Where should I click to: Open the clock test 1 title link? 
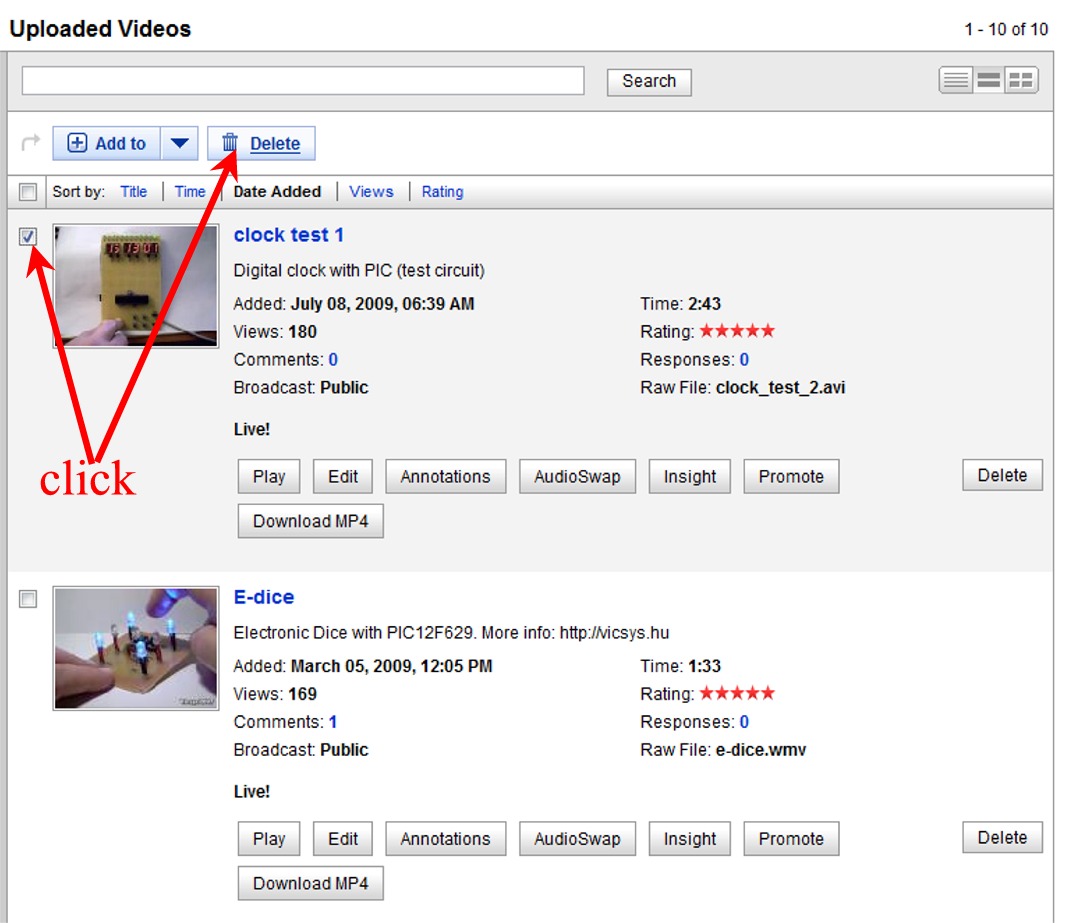point(289,235)
